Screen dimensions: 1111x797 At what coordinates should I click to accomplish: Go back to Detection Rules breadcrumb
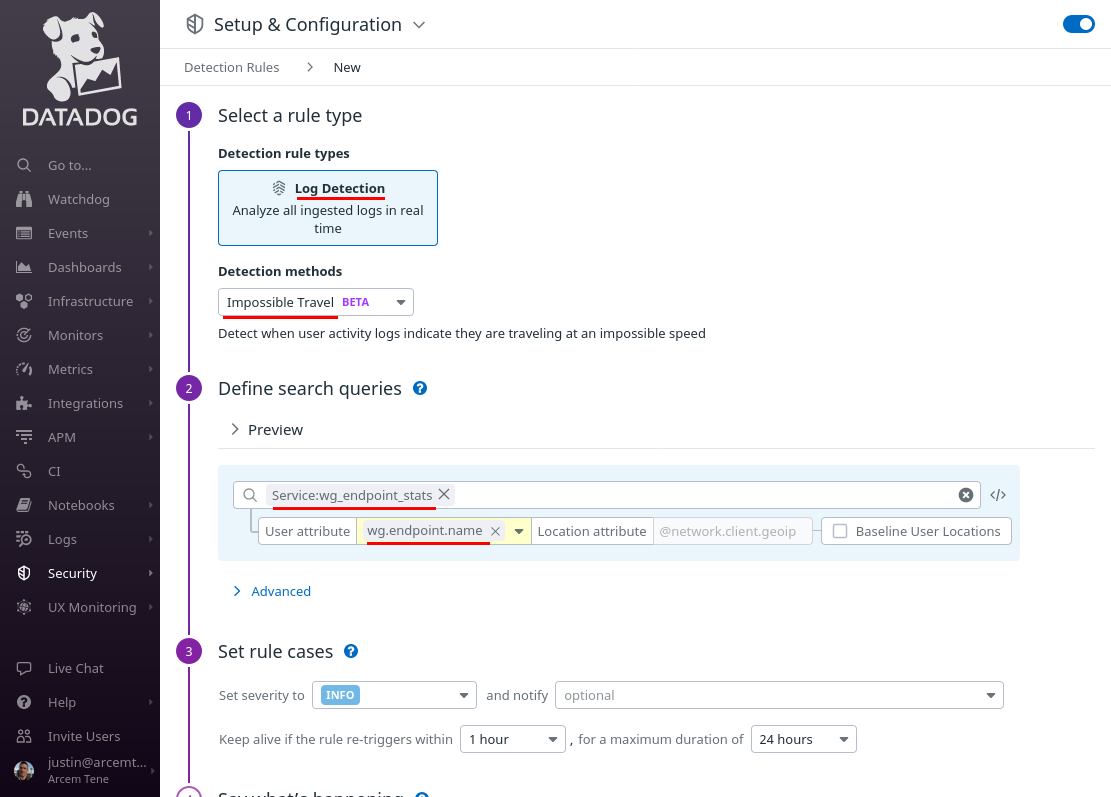[x=232, y=67]
